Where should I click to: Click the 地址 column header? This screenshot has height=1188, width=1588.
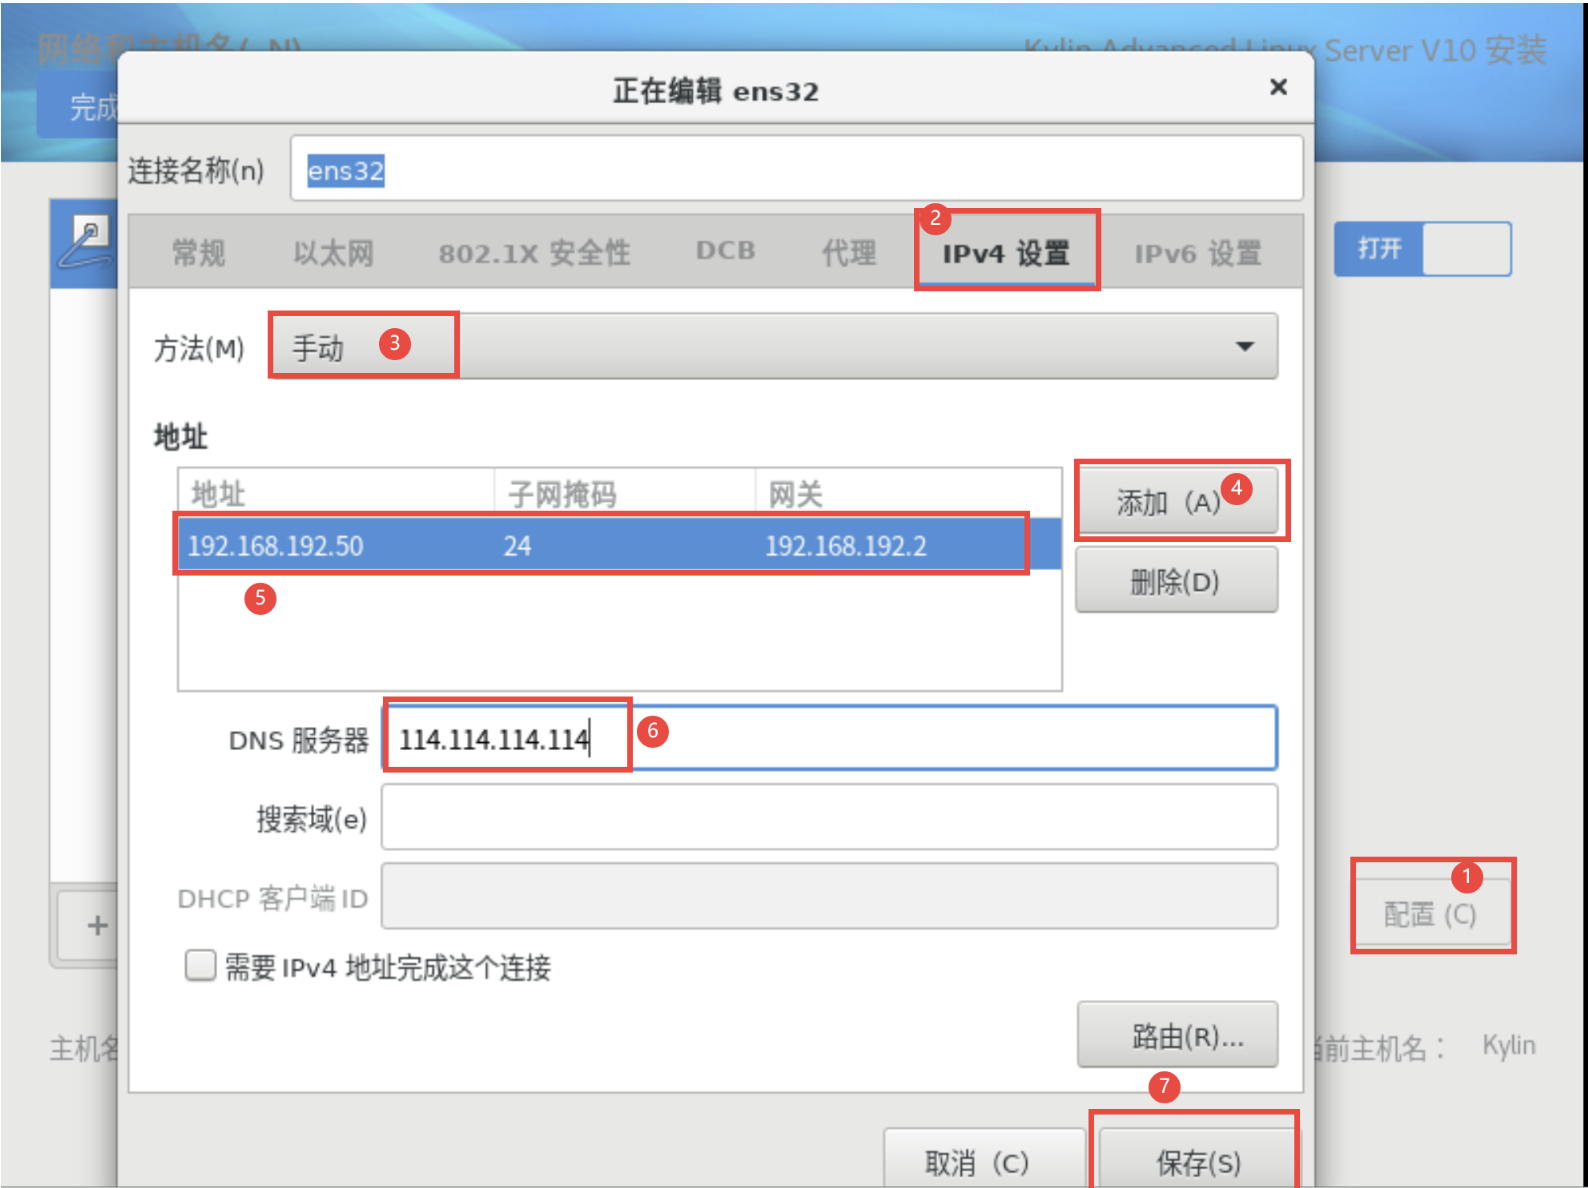336,493
